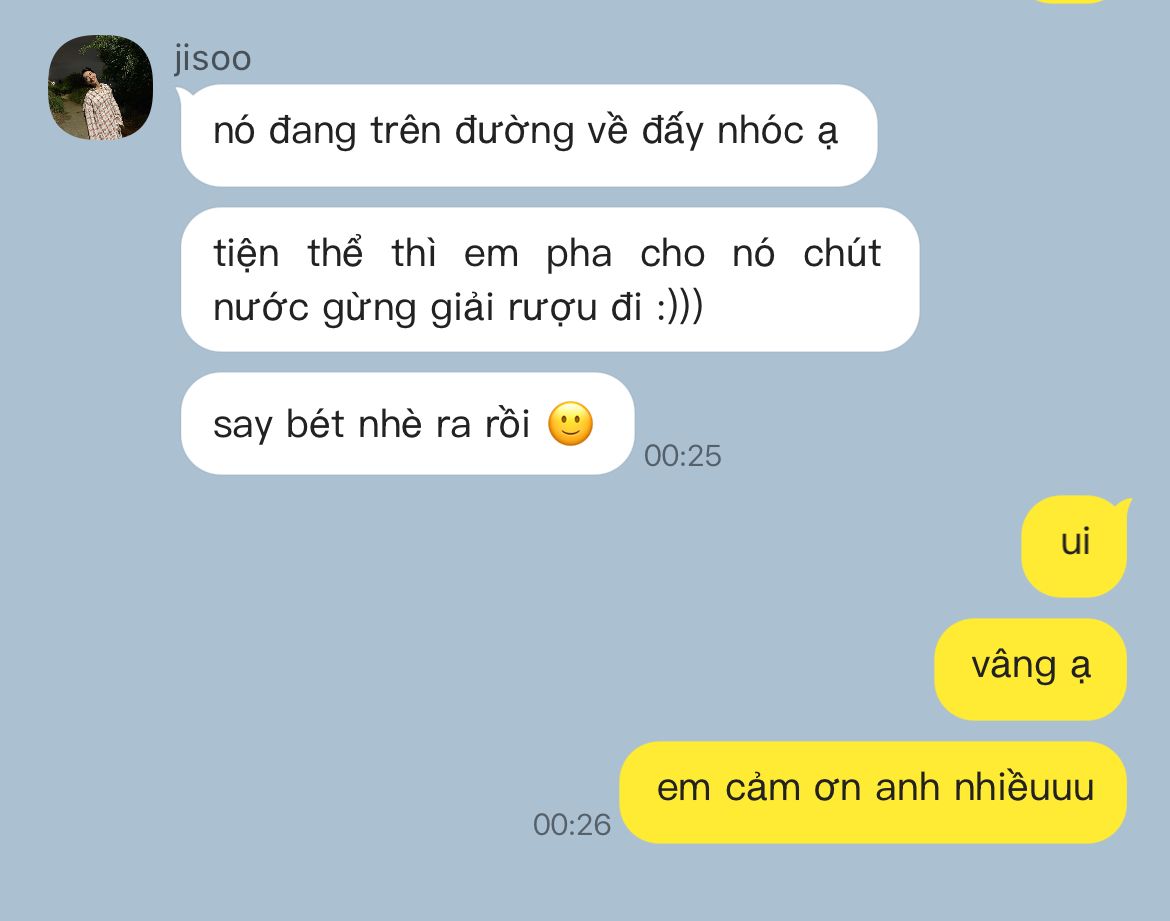Image resolution: width=1170 pixels, height=921 pixels.
Task: Click the :))) emoticon text
Action: pyautogui.click(x=680, y=307)
